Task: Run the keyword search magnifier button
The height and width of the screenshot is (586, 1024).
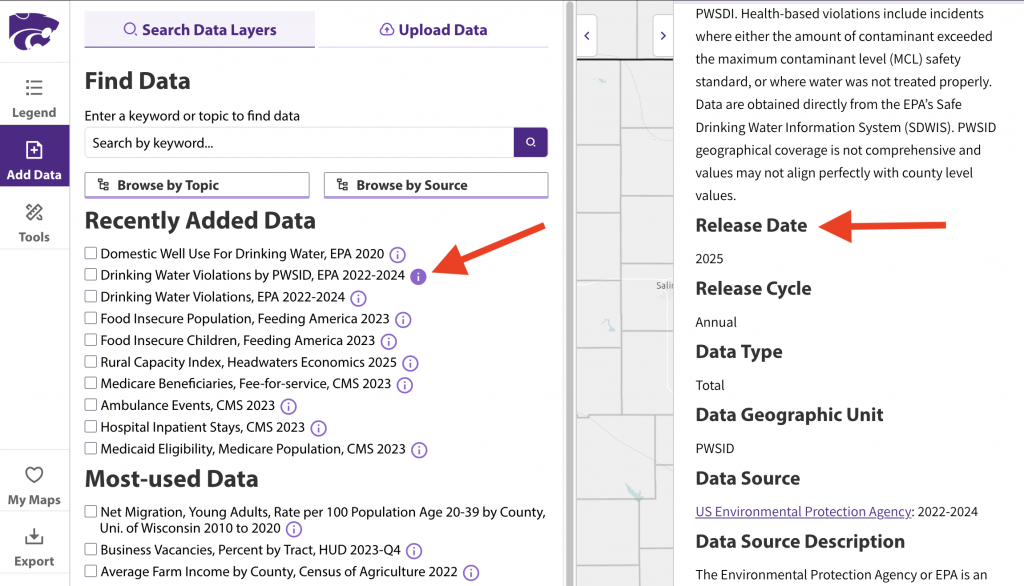Action: (x=531, y=142)
